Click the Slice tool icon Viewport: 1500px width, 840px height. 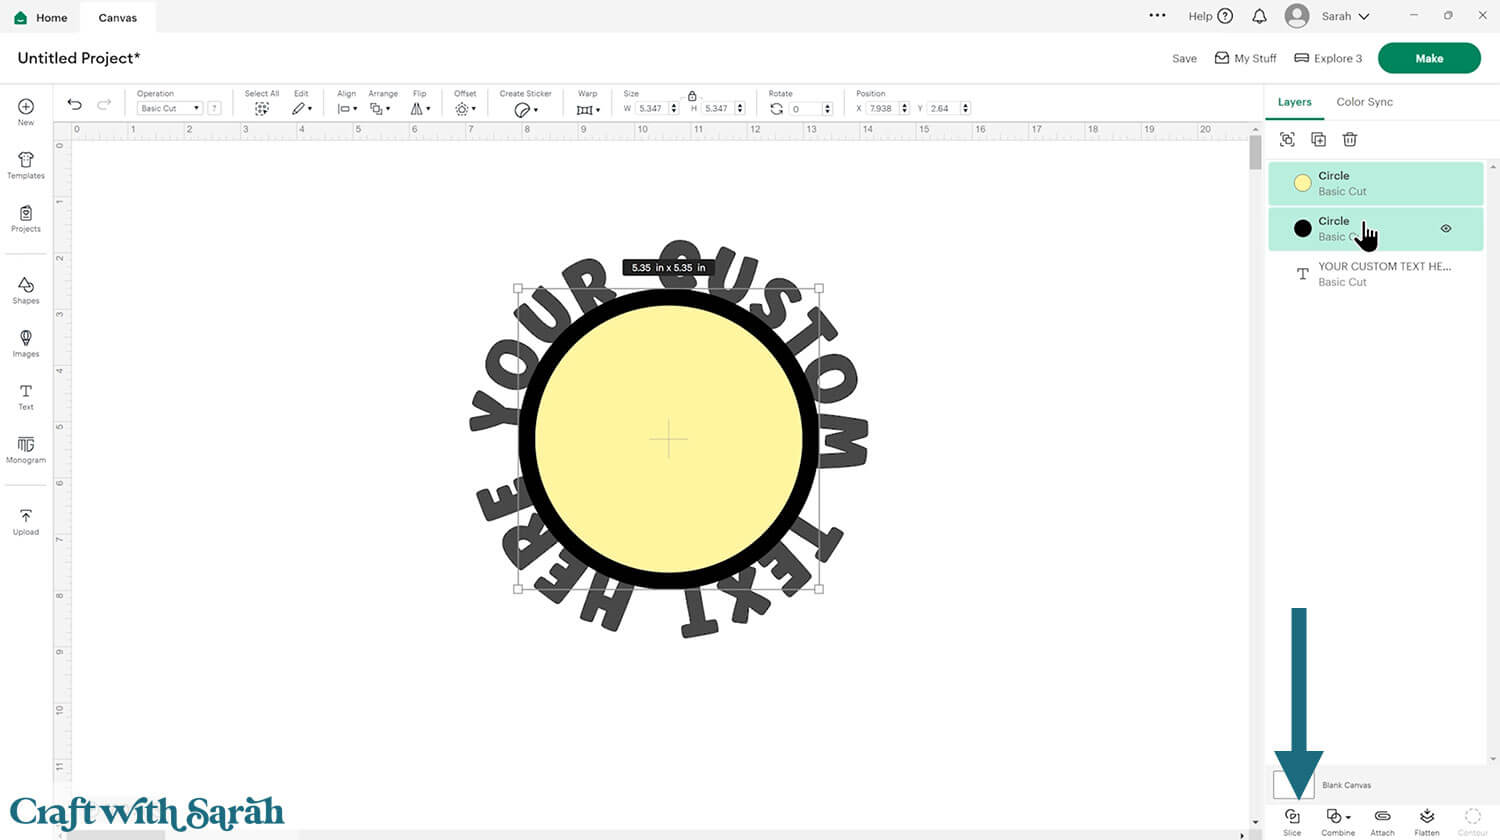pyautogui.click(x=1292, y=818)
